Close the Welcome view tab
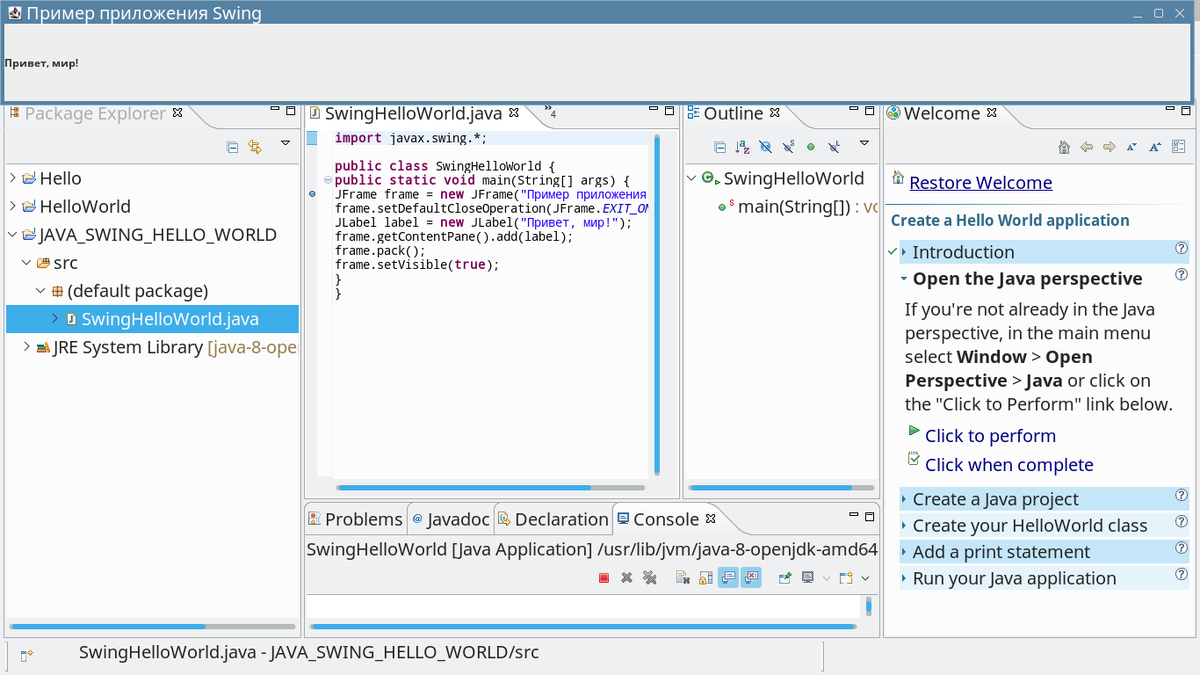This screenshot has height=675, width=1200. (993, 113)
